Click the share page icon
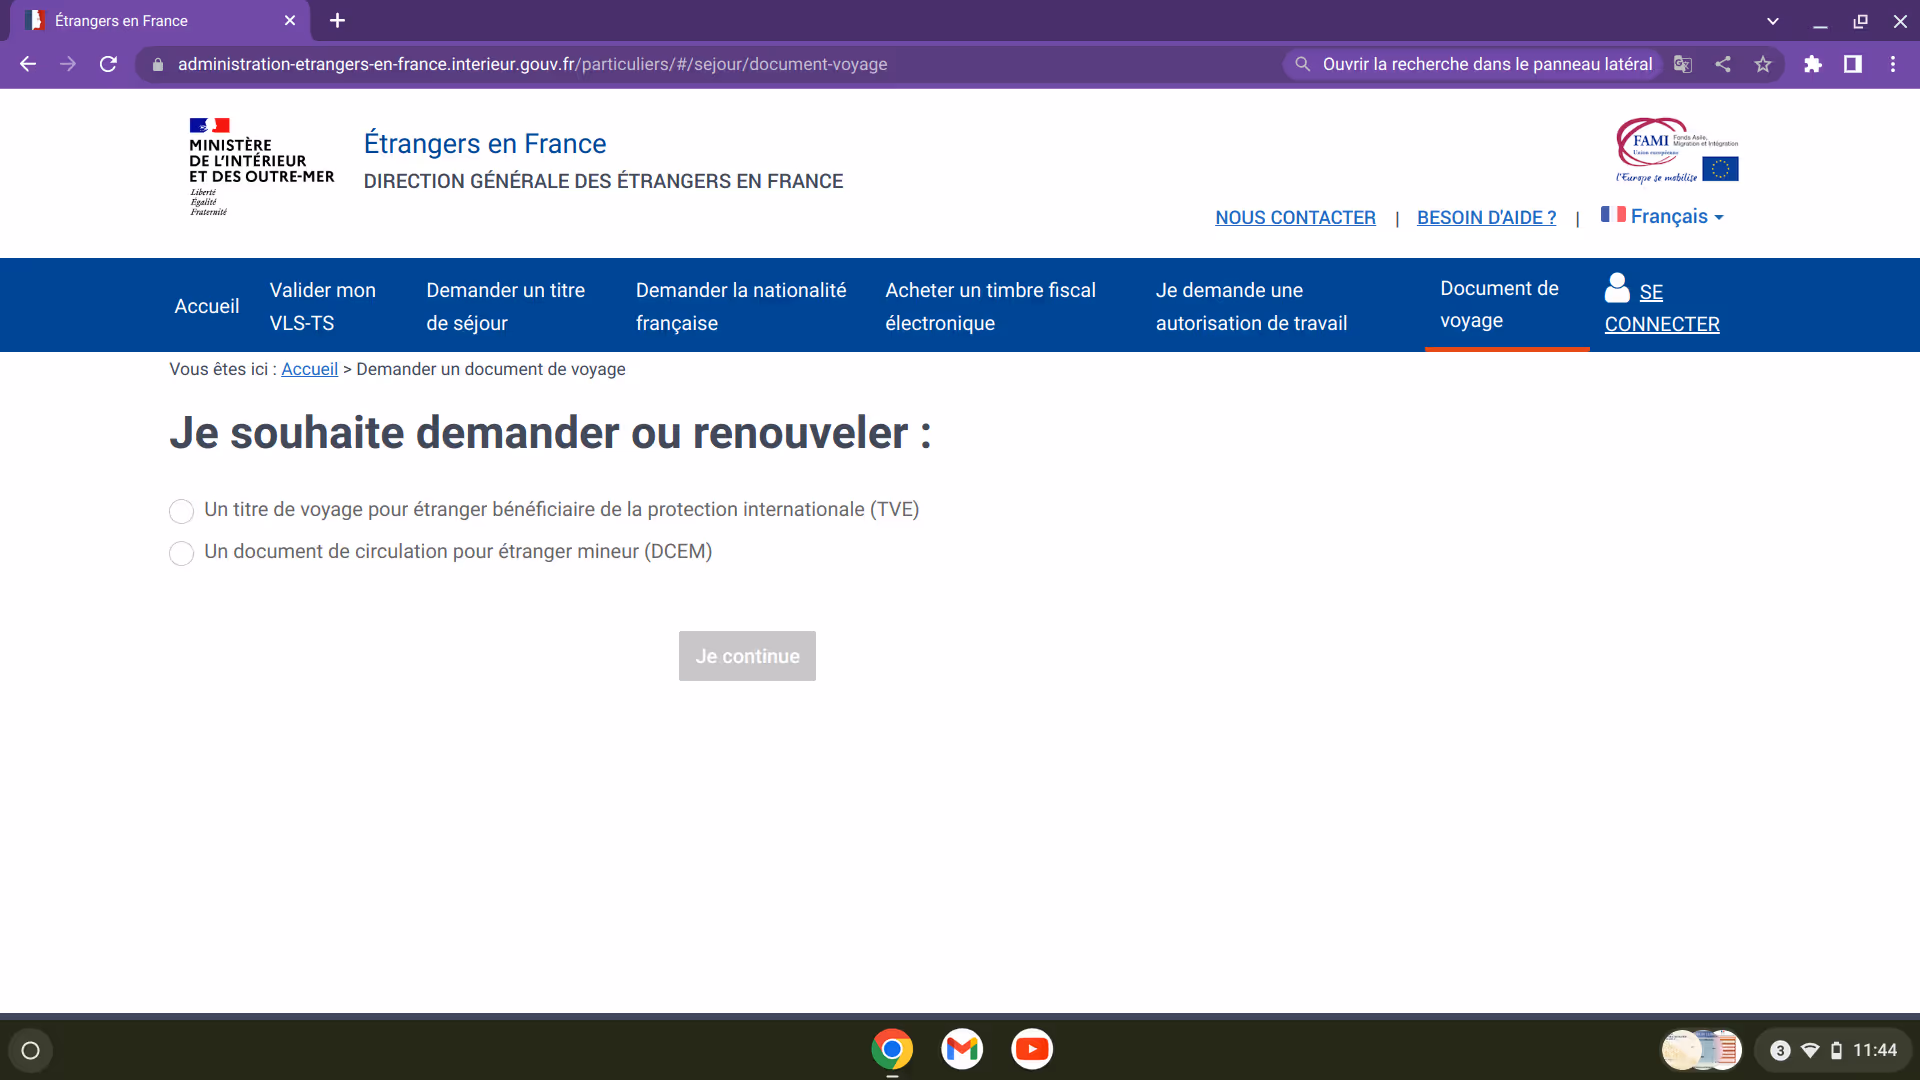Image resolution: width=1920 pixels, height=1080 pixels. click(1723, 64)
